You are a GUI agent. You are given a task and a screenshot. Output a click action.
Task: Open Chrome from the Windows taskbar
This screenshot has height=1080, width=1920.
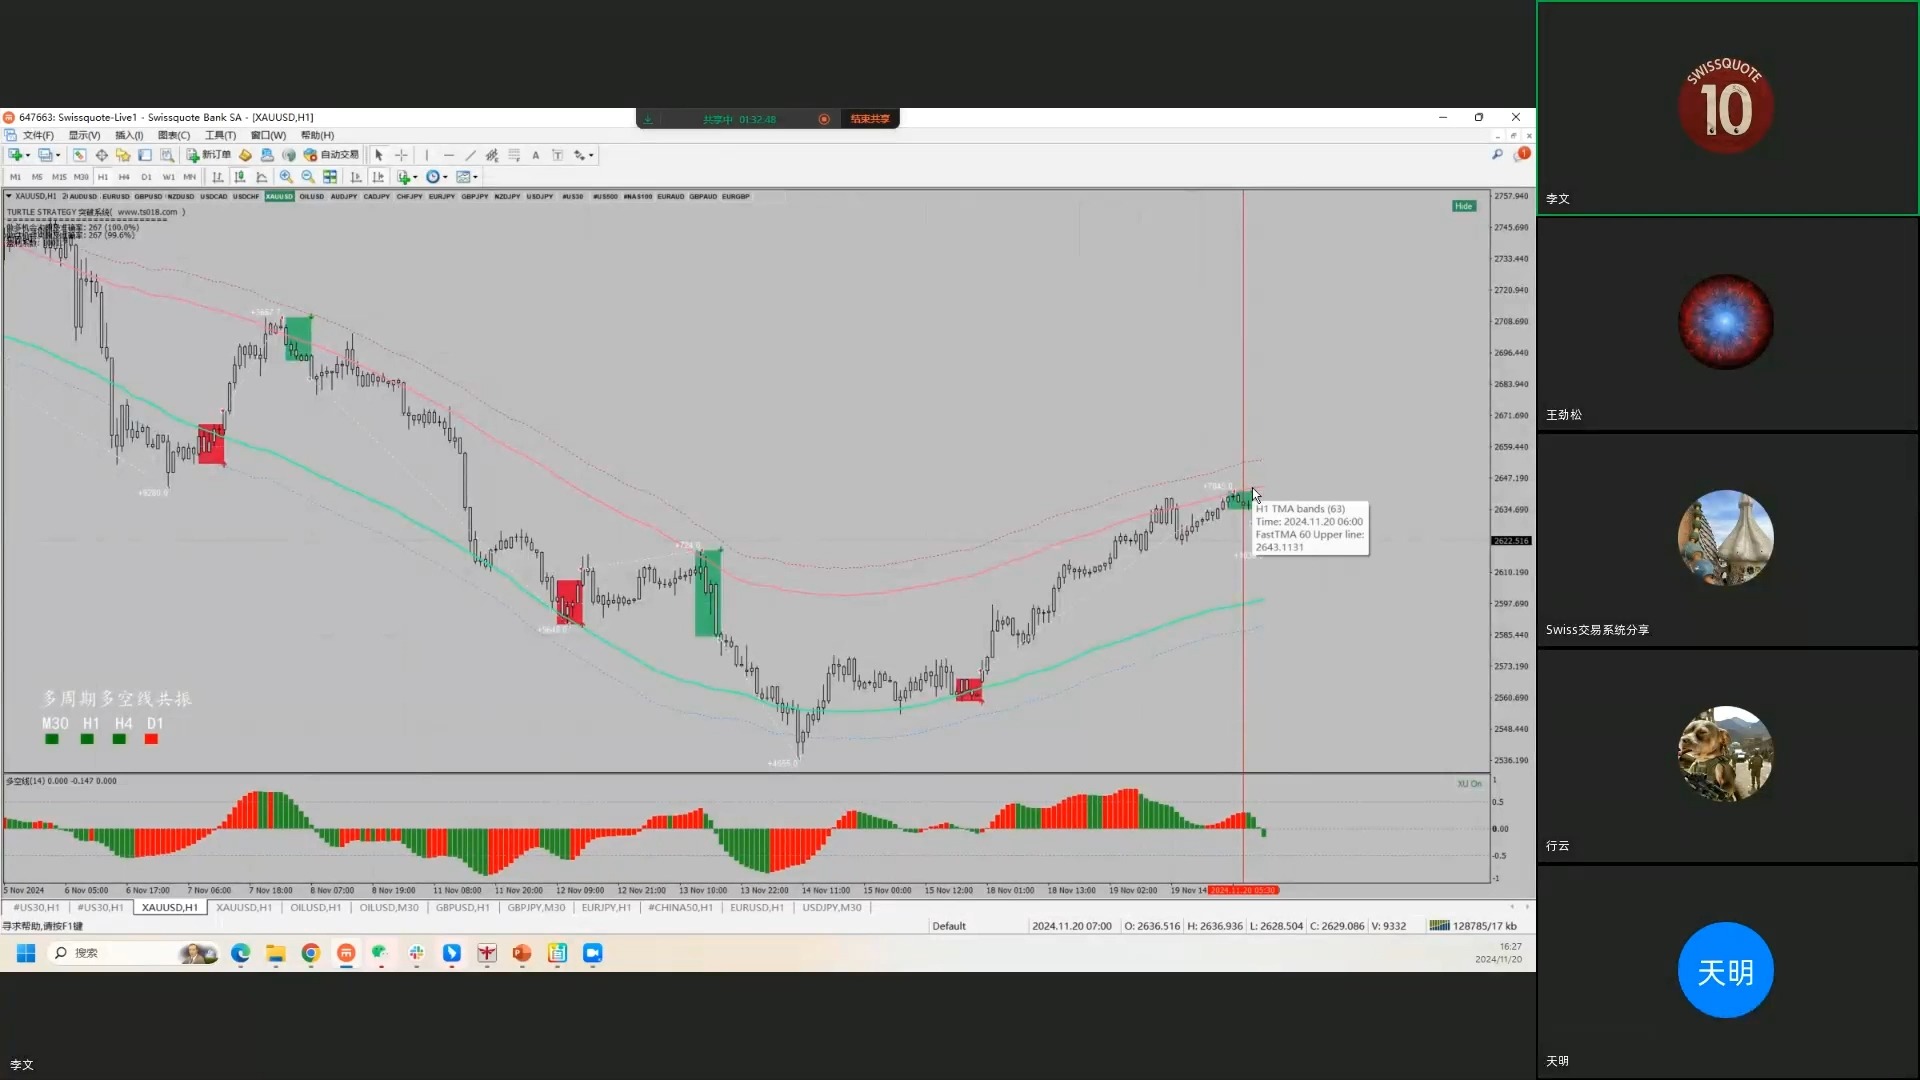click(311, 954)
